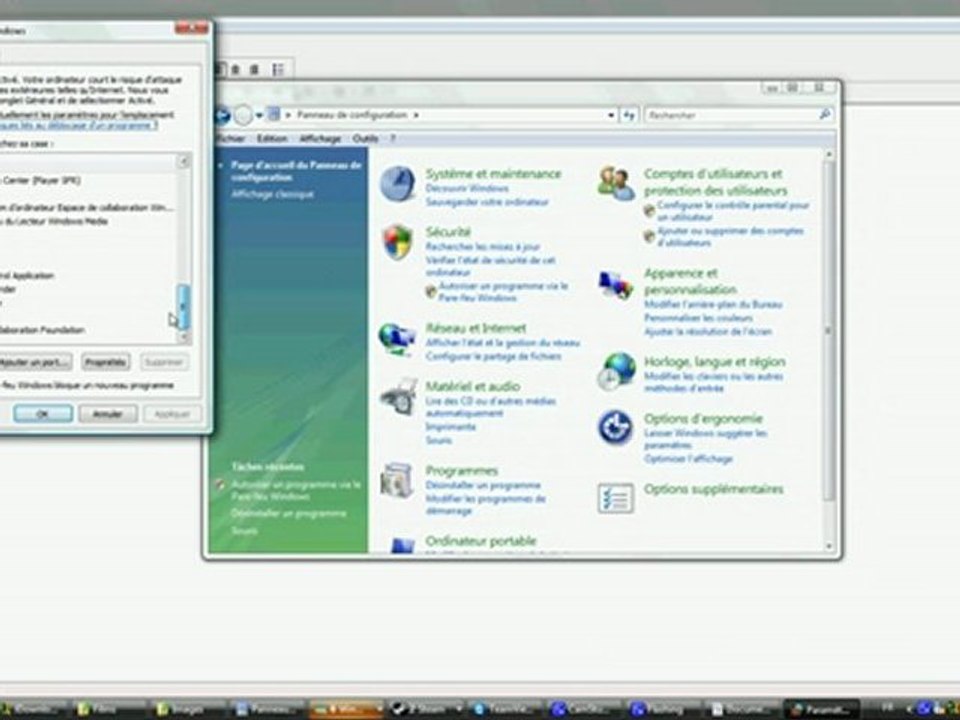The height and width of the screenshot is (720, 960).
Task: Click the Programmes box icon
Action: coord(397,480)
